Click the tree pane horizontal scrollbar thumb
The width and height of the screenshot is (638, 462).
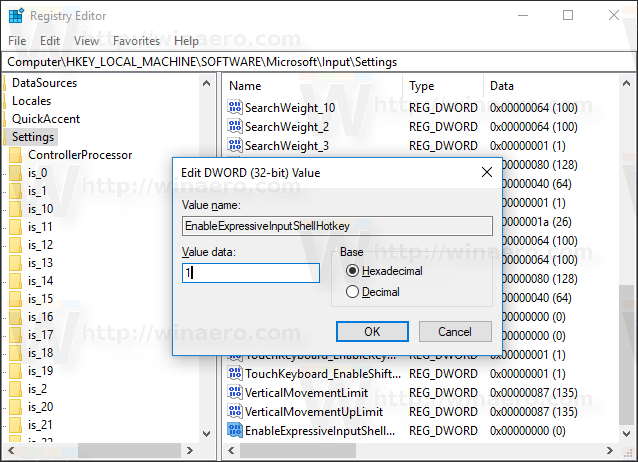tap(129, 450)
